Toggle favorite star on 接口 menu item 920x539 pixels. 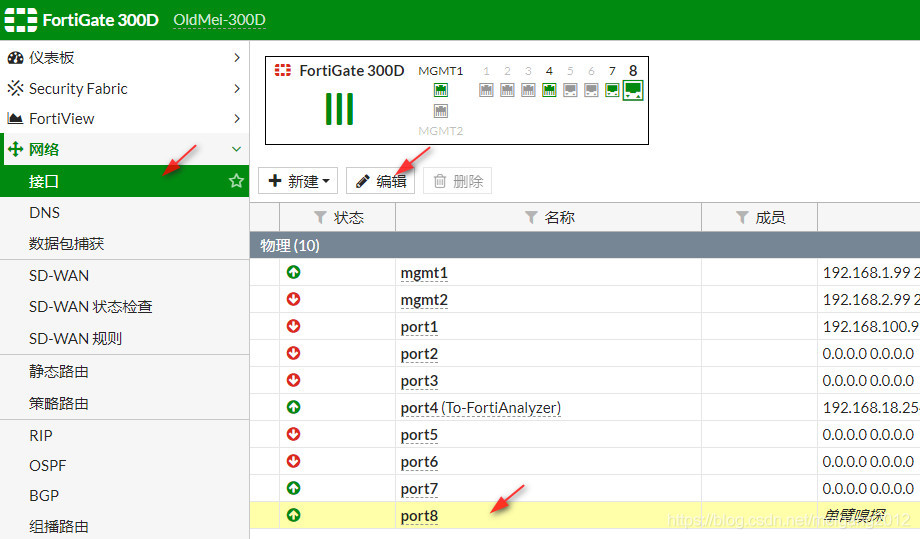tap(236, 181)
